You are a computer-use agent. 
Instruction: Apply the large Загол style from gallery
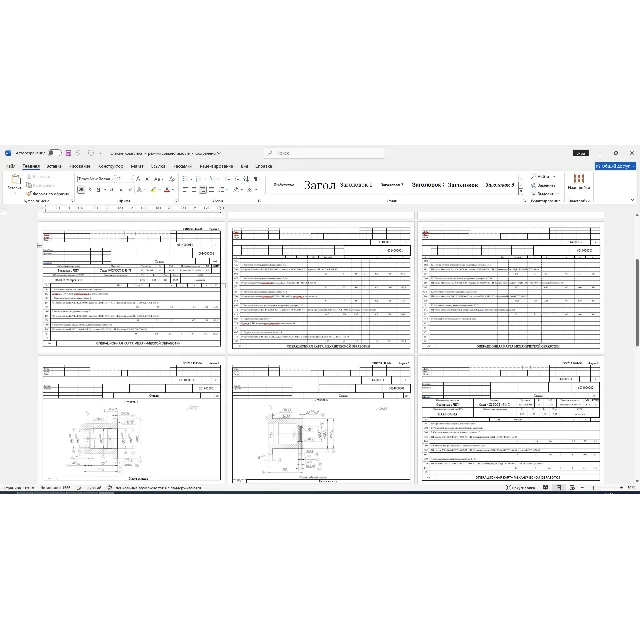[320, 185]
